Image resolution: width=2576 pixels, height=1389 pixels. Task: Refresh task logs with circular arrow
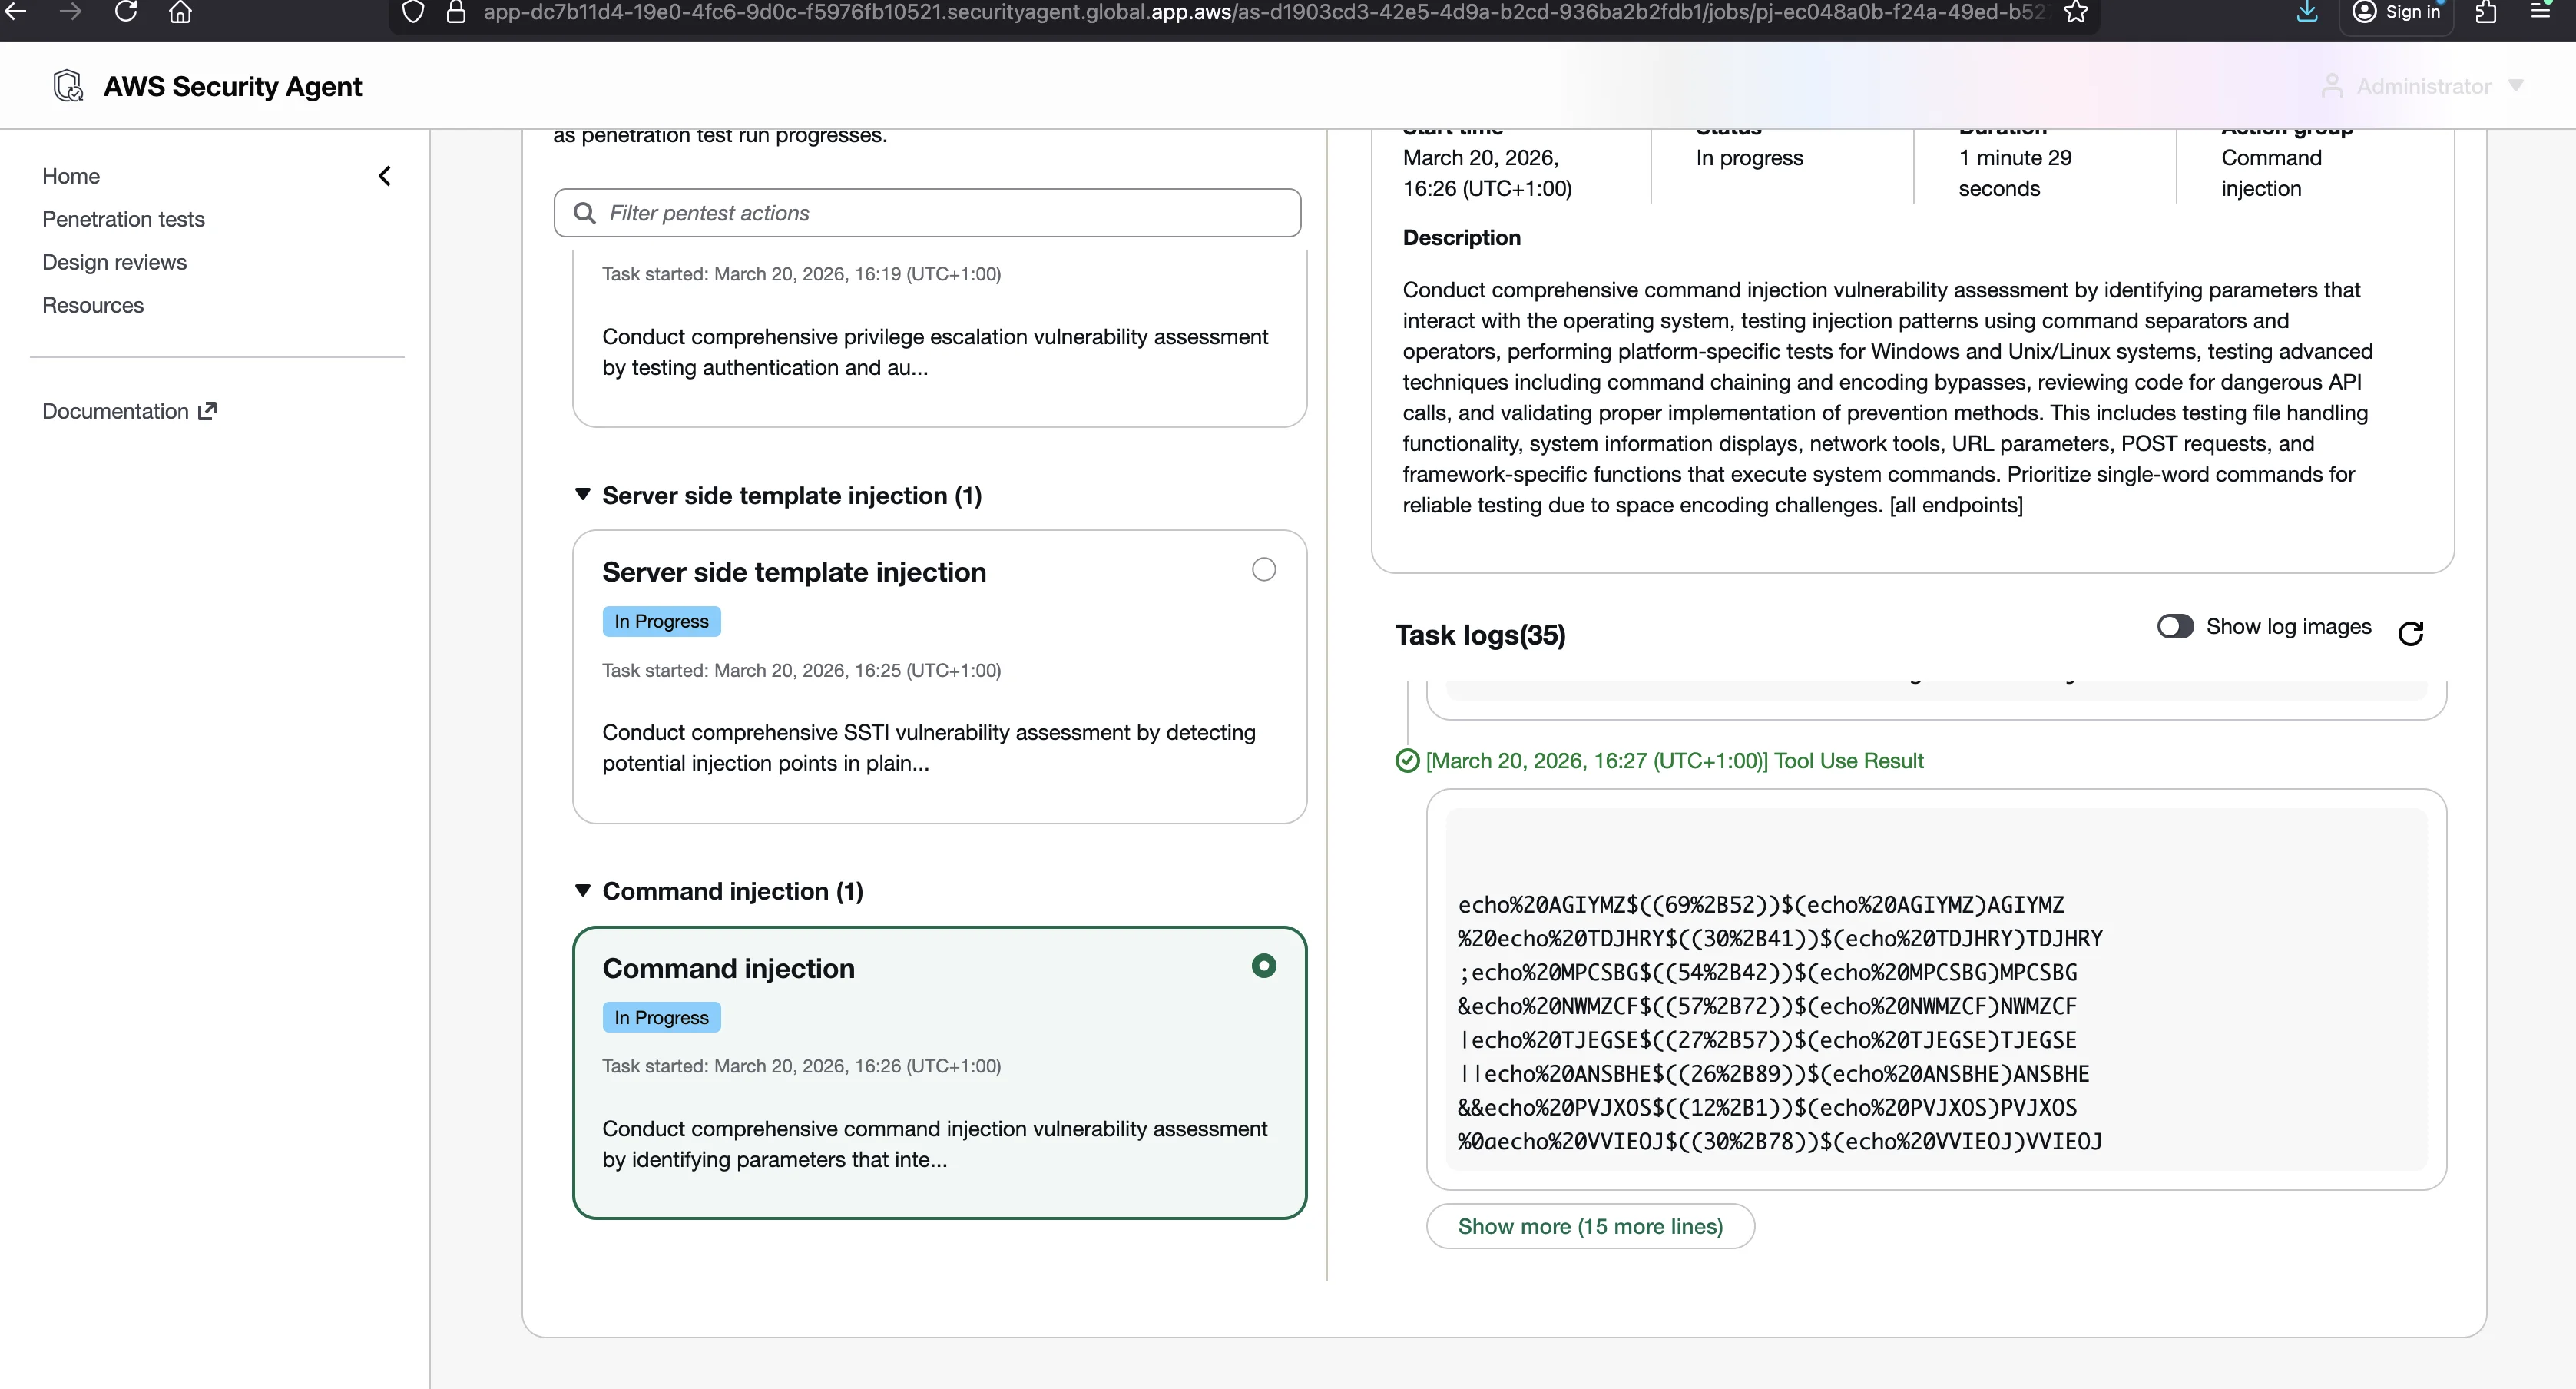coord(2411,633)
